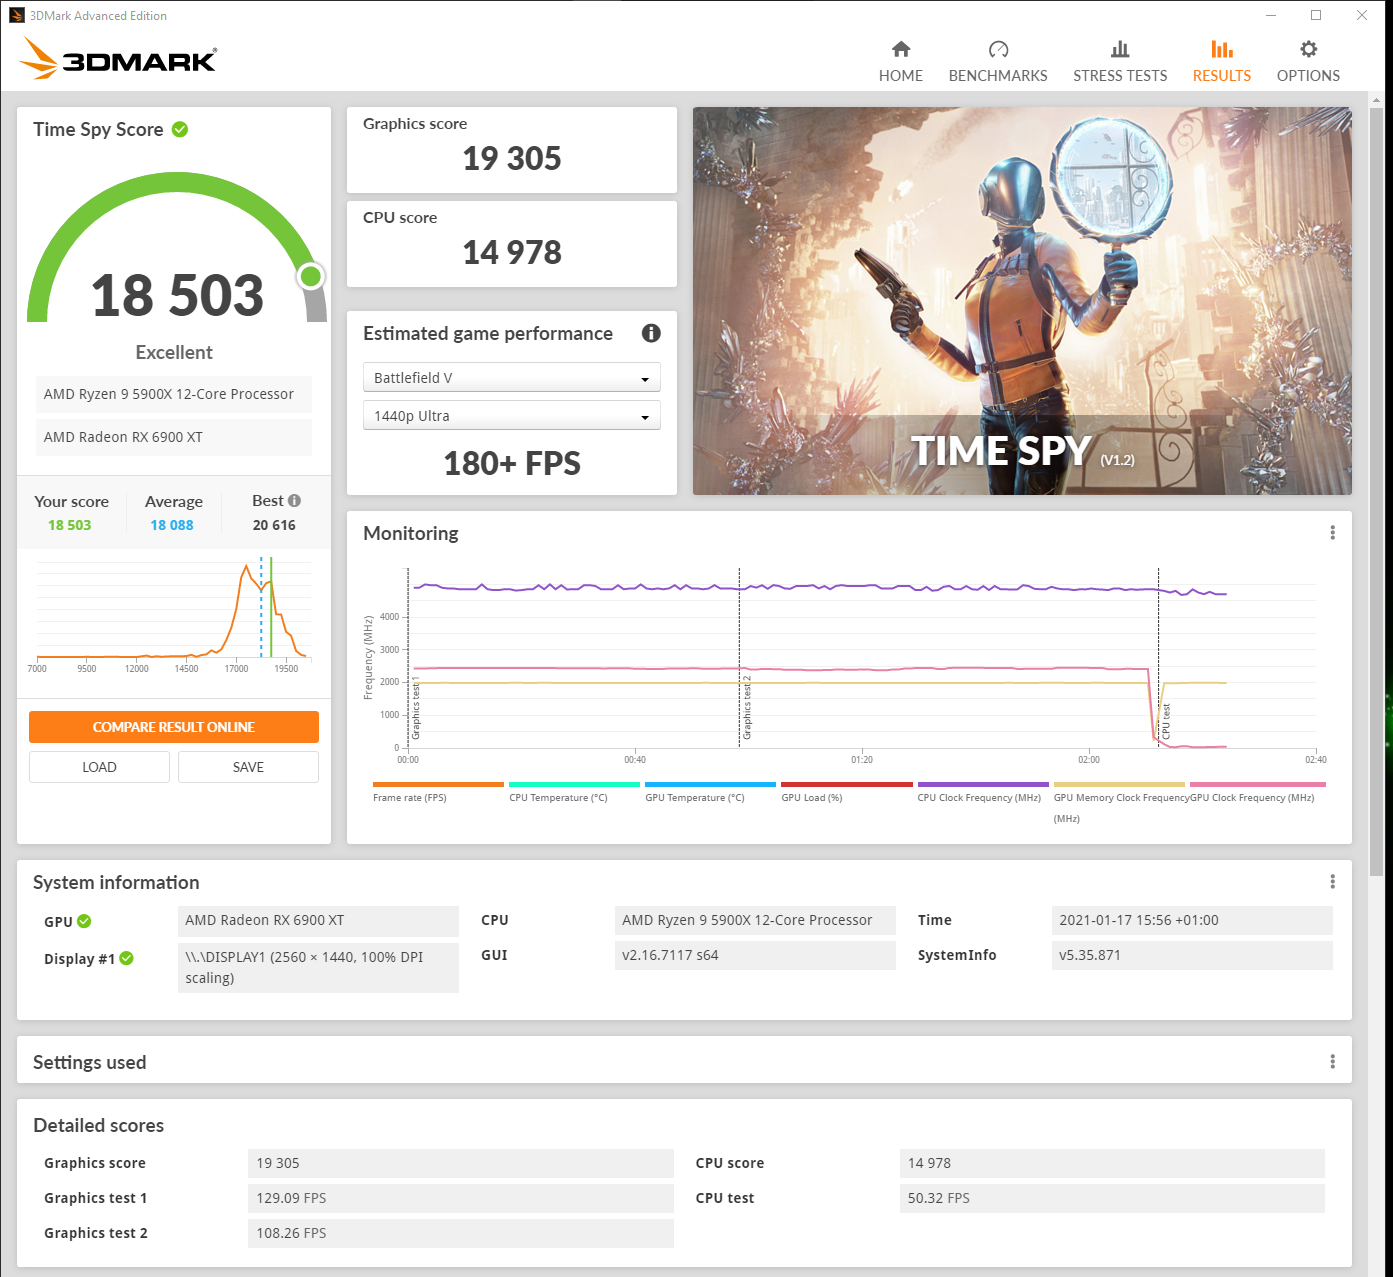The height and width of the screenshot is (1277, 1393).
Task: Open the Estimated game performance info icon
Action: [x=651, y=333]
